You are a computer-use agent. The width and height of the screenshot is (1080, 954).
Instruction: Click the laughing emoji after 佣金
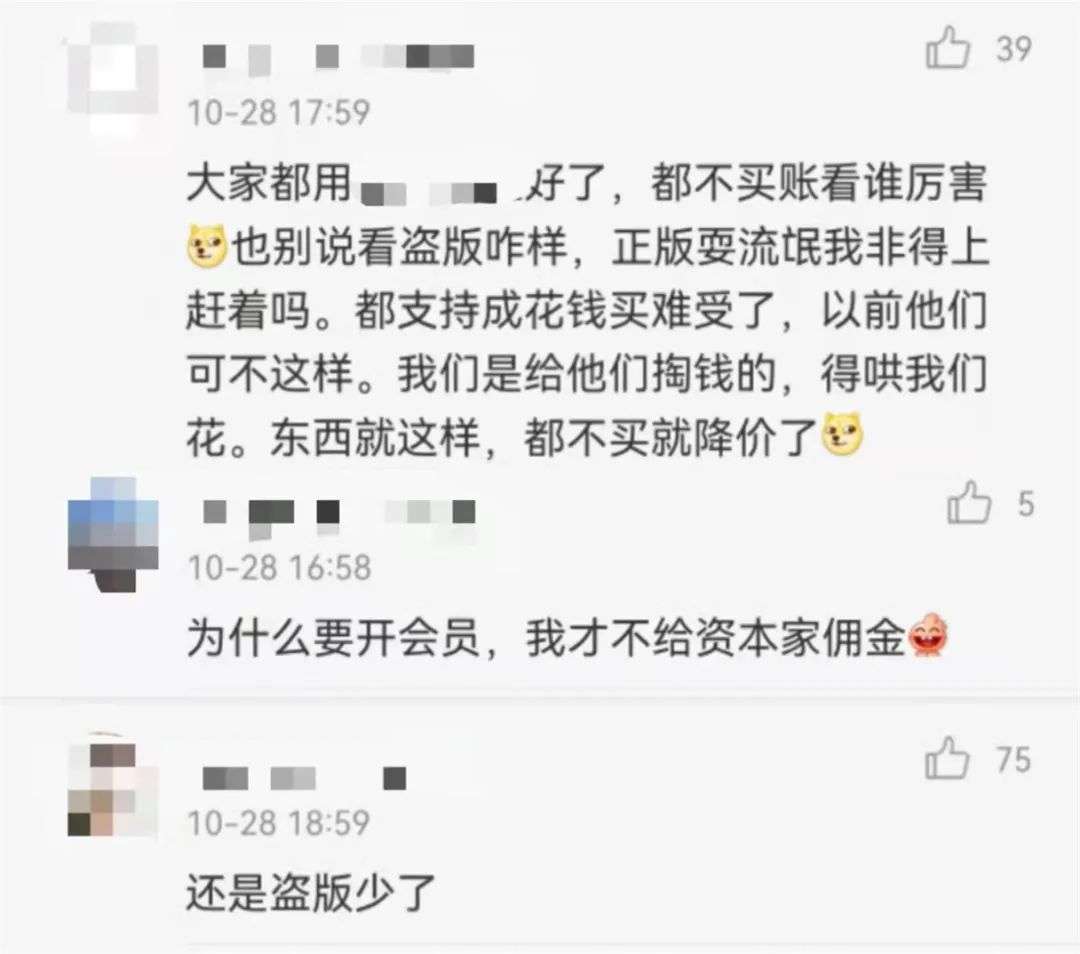click(928, 636)
